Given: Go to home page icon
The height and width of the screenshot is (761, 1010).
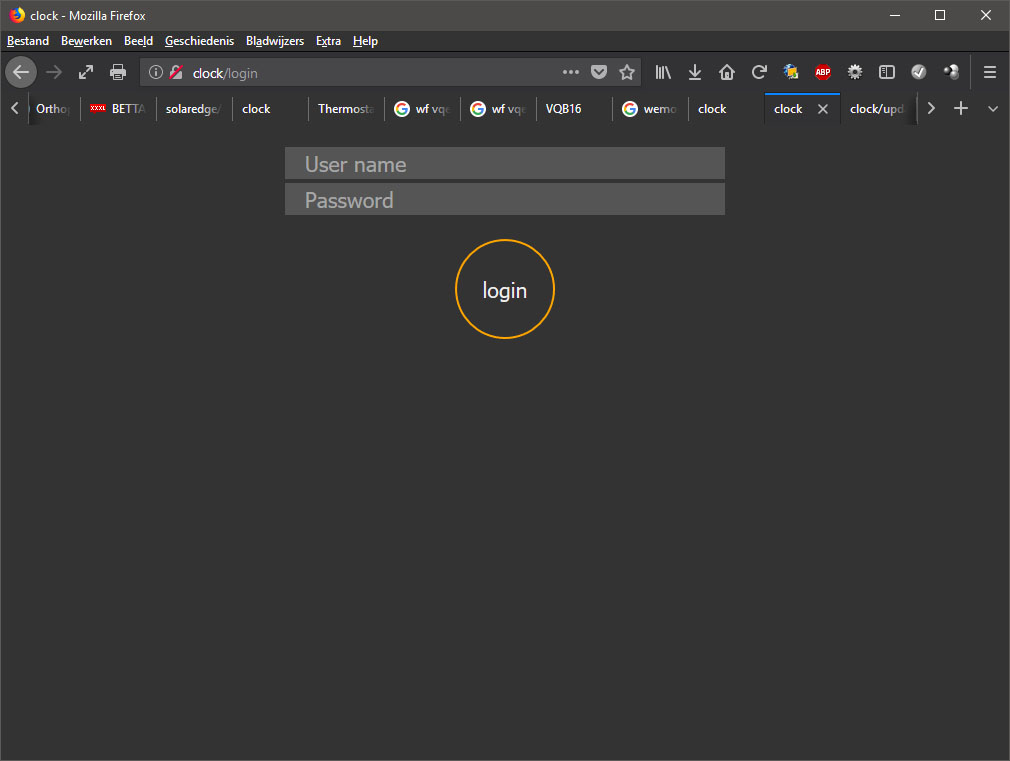Looking at the screenshot, I should [727, 72].
